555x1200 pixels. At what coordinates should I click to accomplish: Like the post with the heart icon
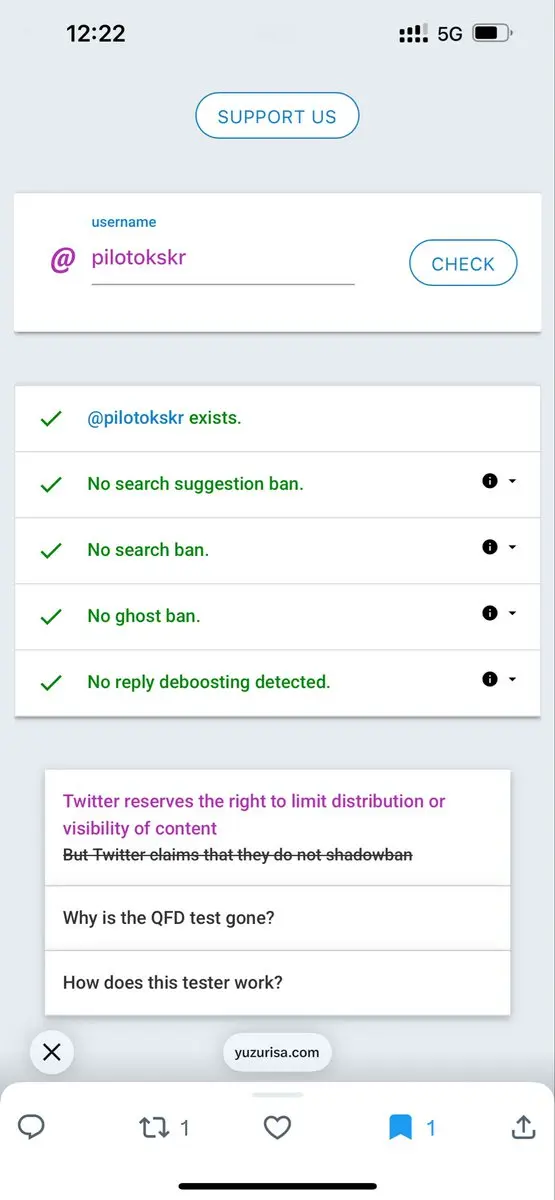277,1128
